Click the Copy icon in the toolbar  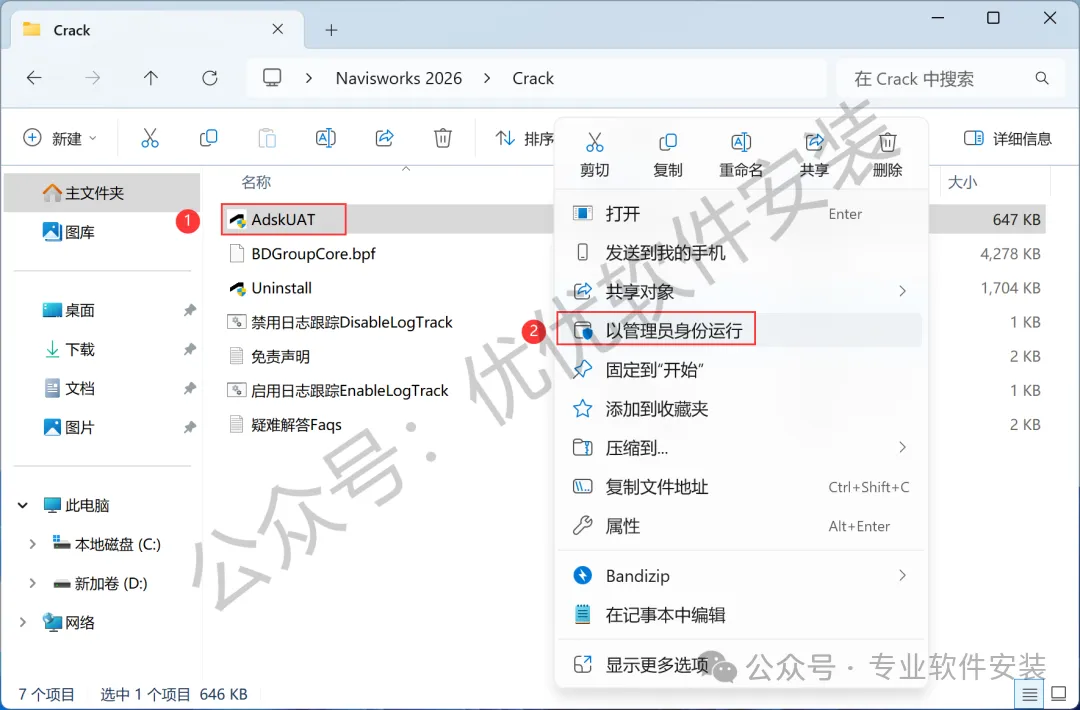[208, 138]
